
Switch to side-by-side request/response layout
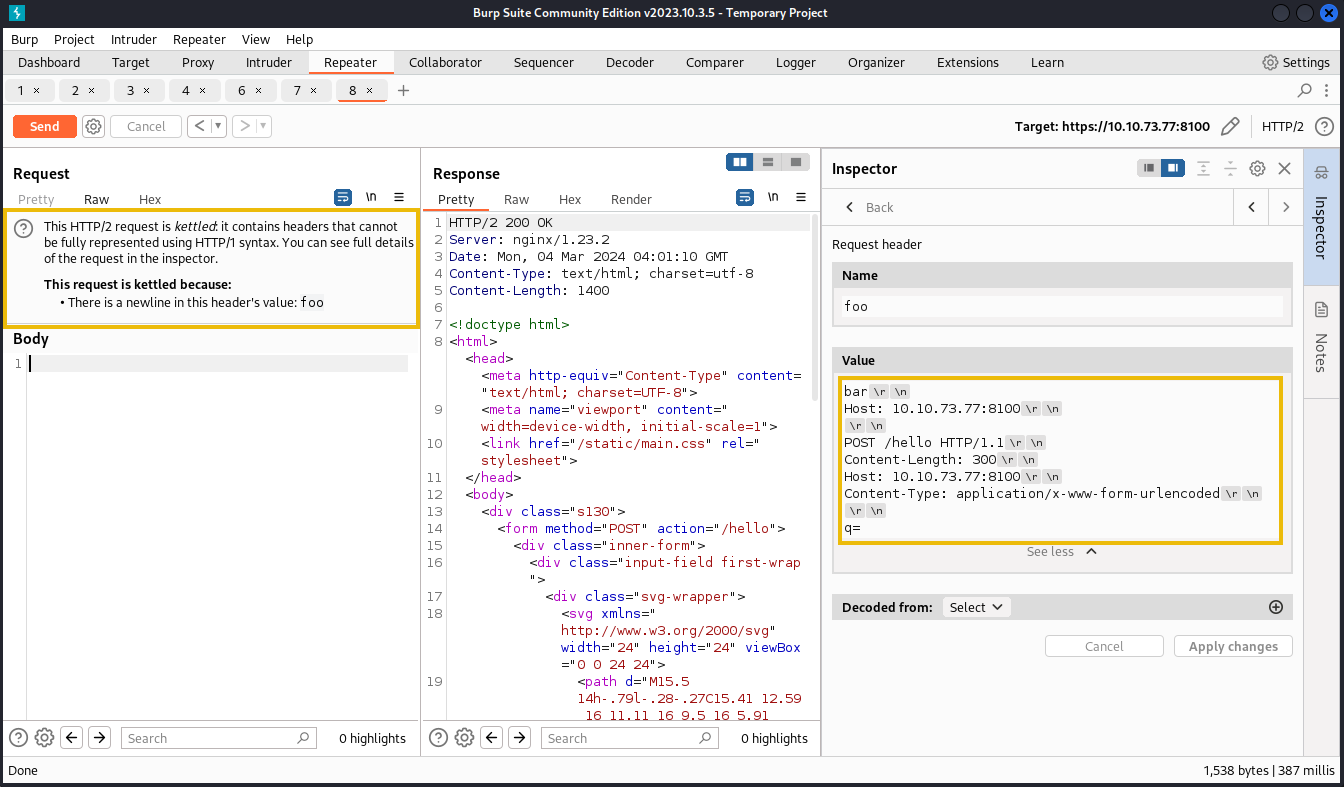pos(740,162)
